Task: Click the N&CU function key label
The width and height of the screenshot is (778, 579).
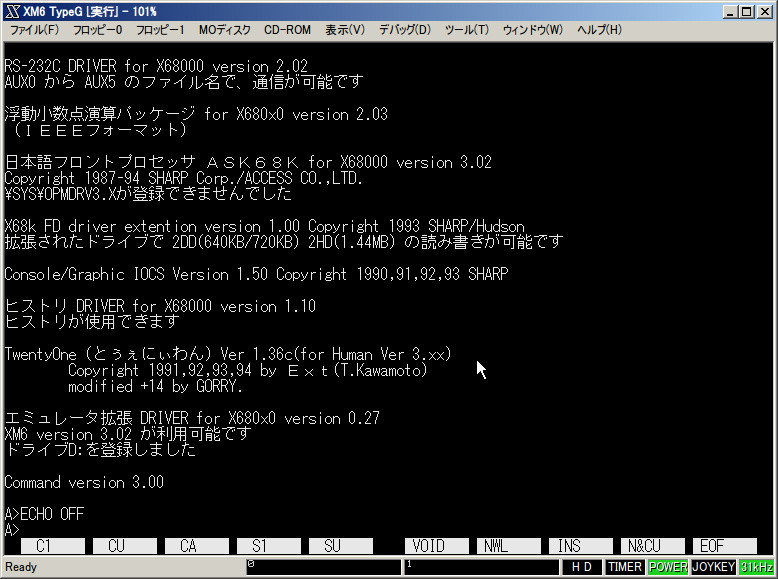Action: (652, 546)
